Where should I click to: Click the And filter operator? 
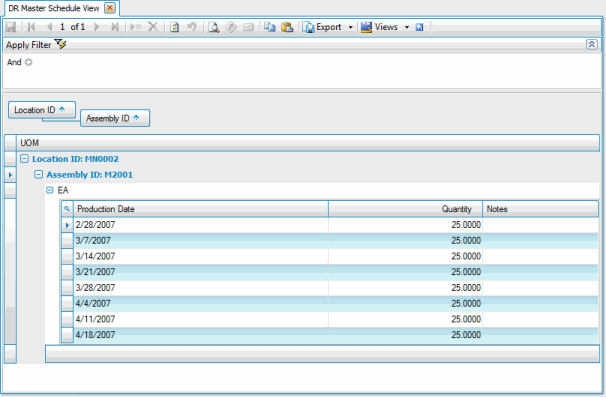point(14,62)
